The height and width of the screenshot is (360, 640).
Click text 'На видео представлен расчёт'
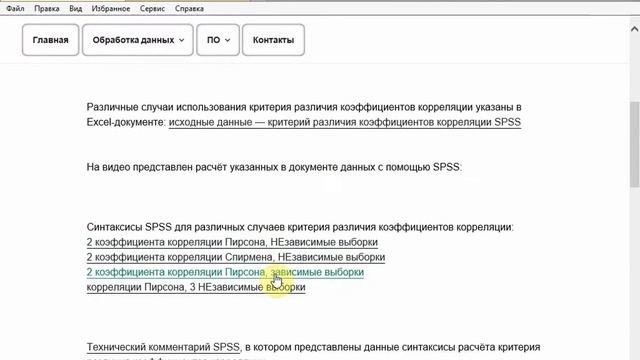coord(157,167)
